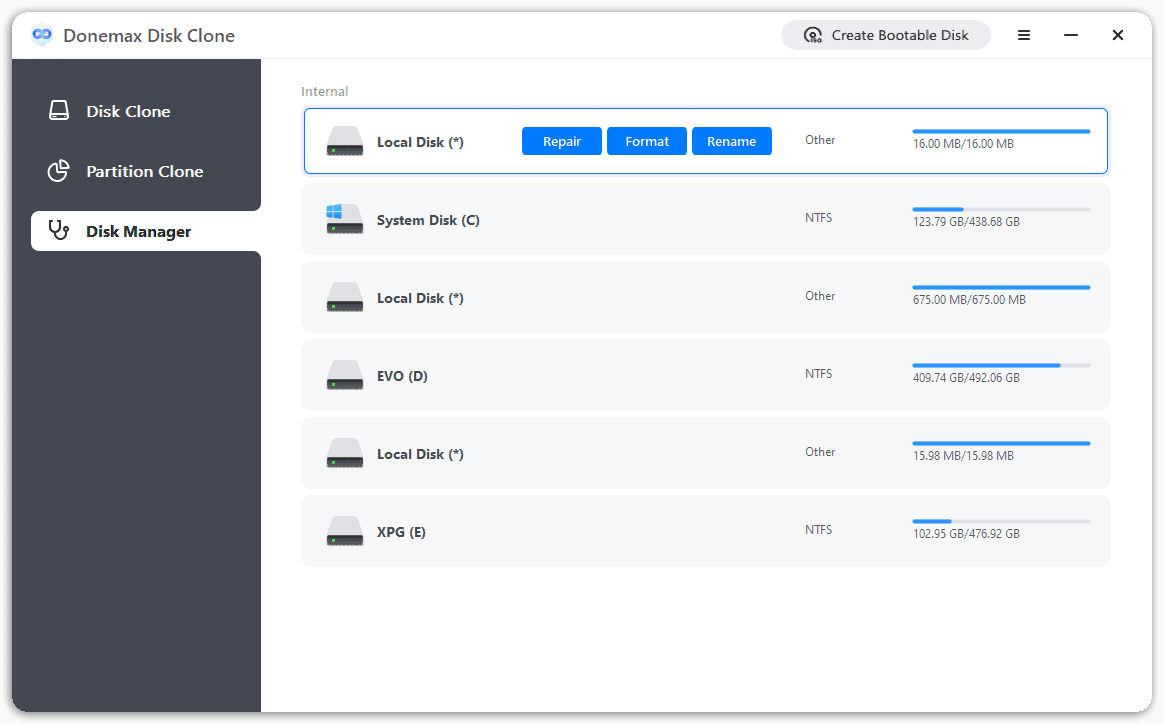Image resolution: width=1164 pixels, height=724 pixels.
Task: Click the Donemax Disk Clone logo icon
Action: point(42,35)
